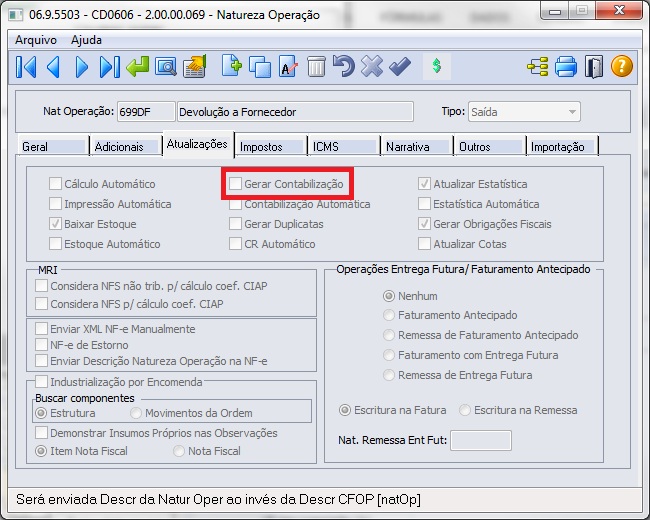Viewport: 650px width, 520px height.
Task: Click the window title bar app icon
Action: tap(16, 15)
